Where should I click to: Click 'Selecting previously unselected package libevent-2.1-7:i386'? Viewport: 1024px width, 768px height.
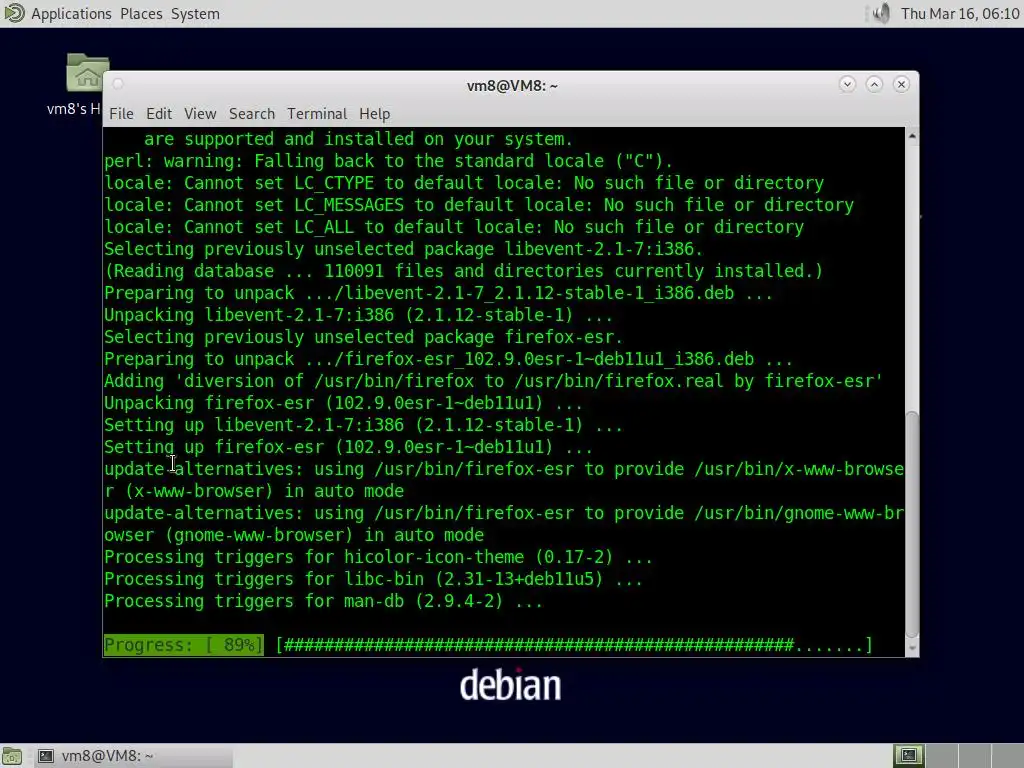pos(404,249)
